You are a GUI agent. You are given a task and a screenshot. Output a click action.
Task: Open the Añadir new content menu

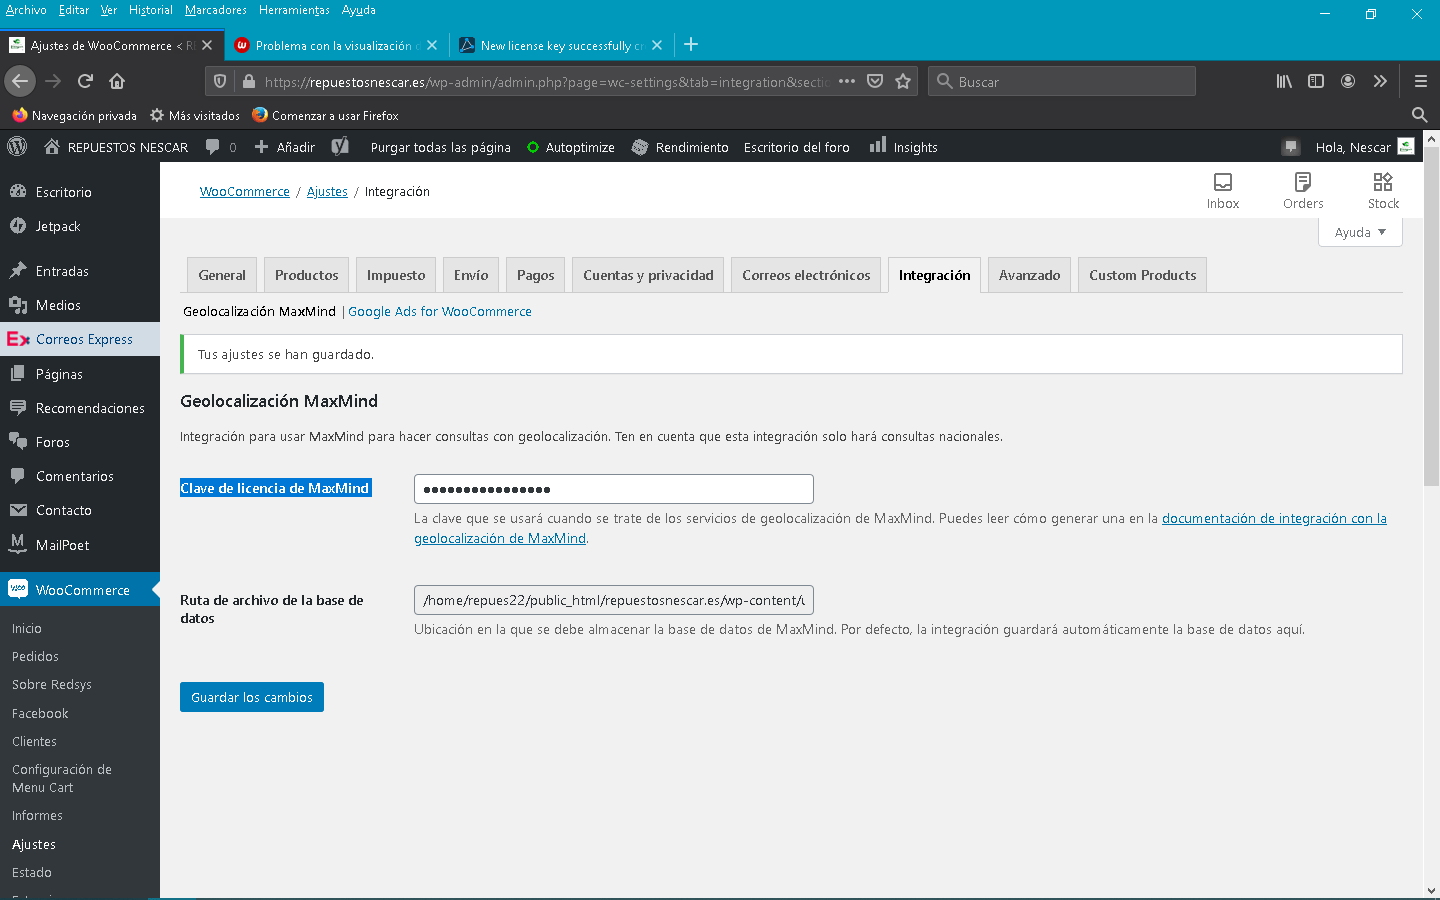click(x=285, y=146)
